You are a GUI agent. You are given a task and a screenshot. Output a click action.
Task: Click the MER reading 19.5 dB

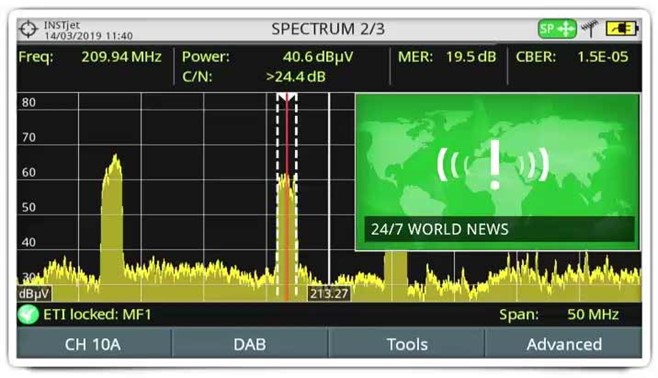pyautogui.click(x=471, y=57)
